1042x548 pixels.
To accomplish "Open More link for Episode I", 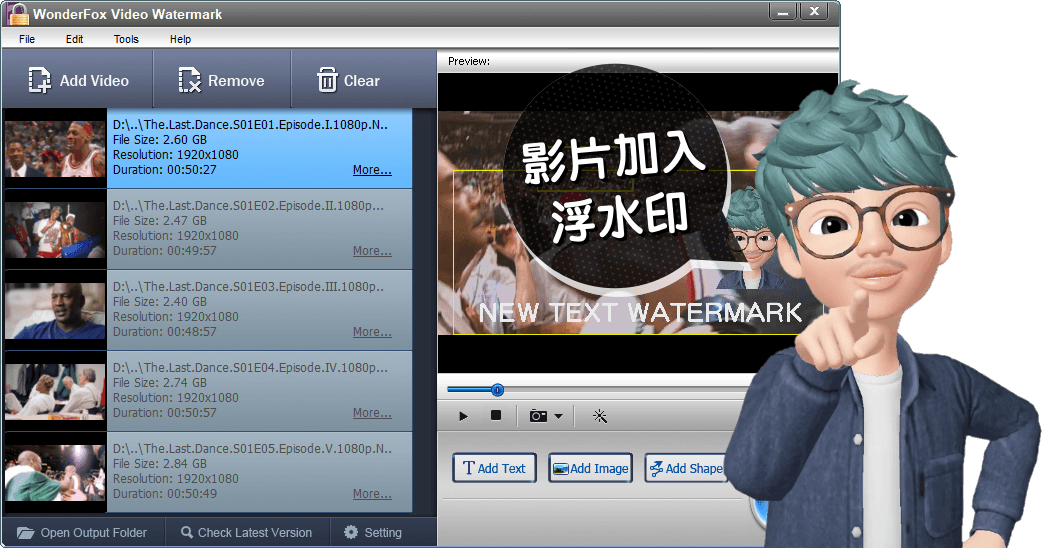I will tap(372, 170).
